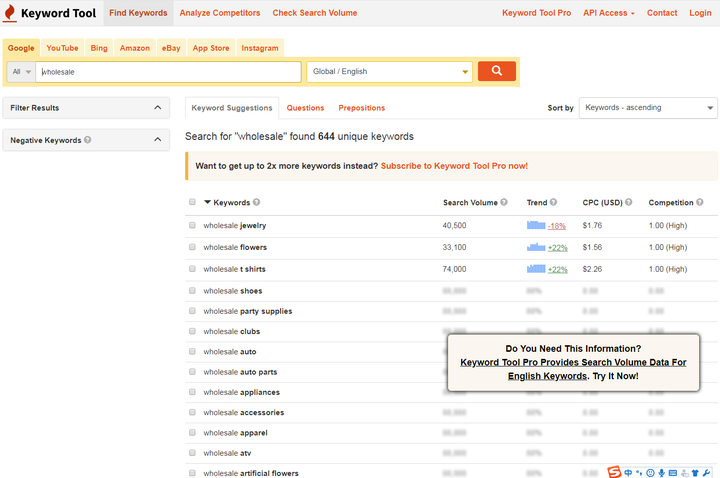Image resolution: width=720 pixels, height=478 pixels.
Task: Click help icon beside Negative Keywords
Action: point(88,140)
